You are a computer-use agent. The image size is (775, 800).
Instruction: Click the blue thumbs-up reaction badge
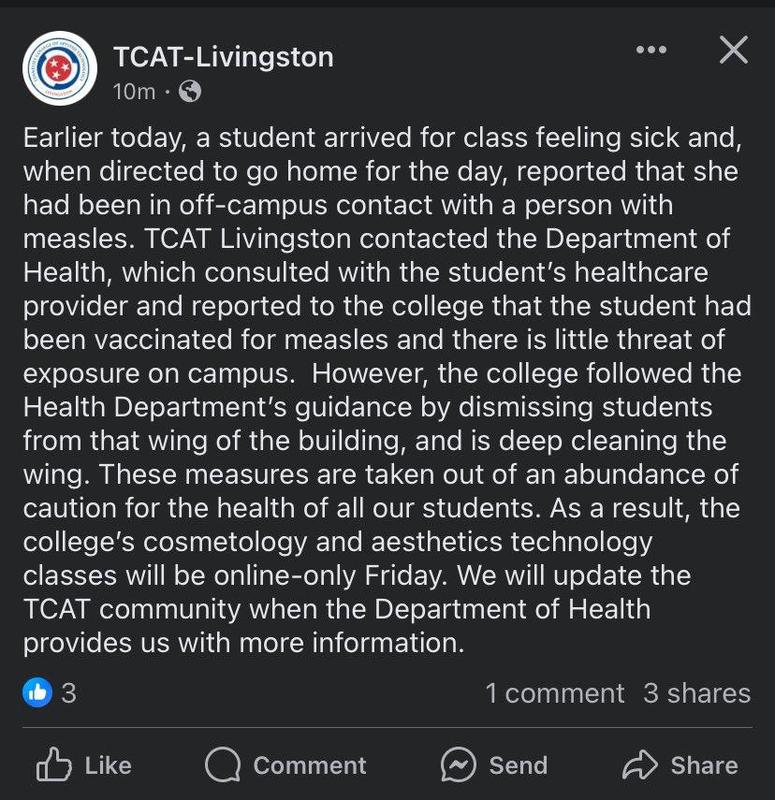tap(37, 692)
